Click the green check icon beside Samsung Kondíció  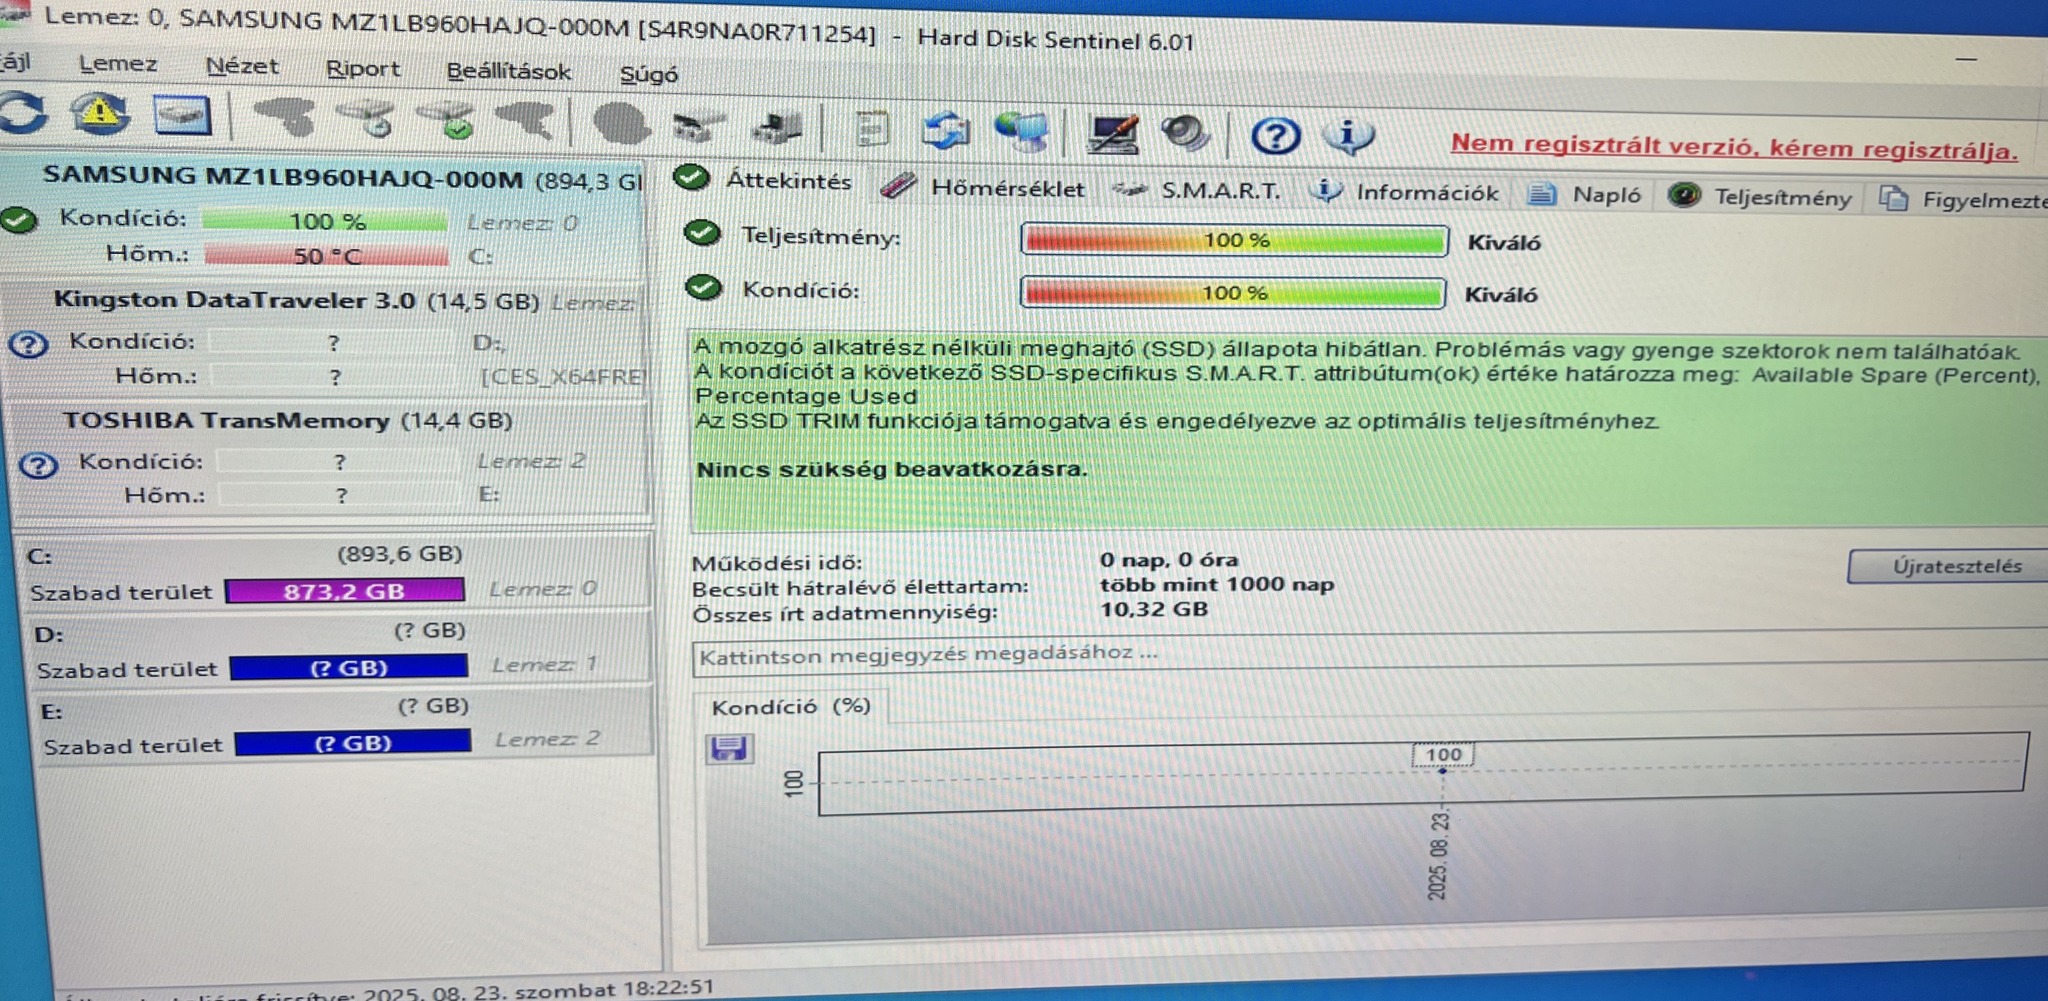(18, 219)
